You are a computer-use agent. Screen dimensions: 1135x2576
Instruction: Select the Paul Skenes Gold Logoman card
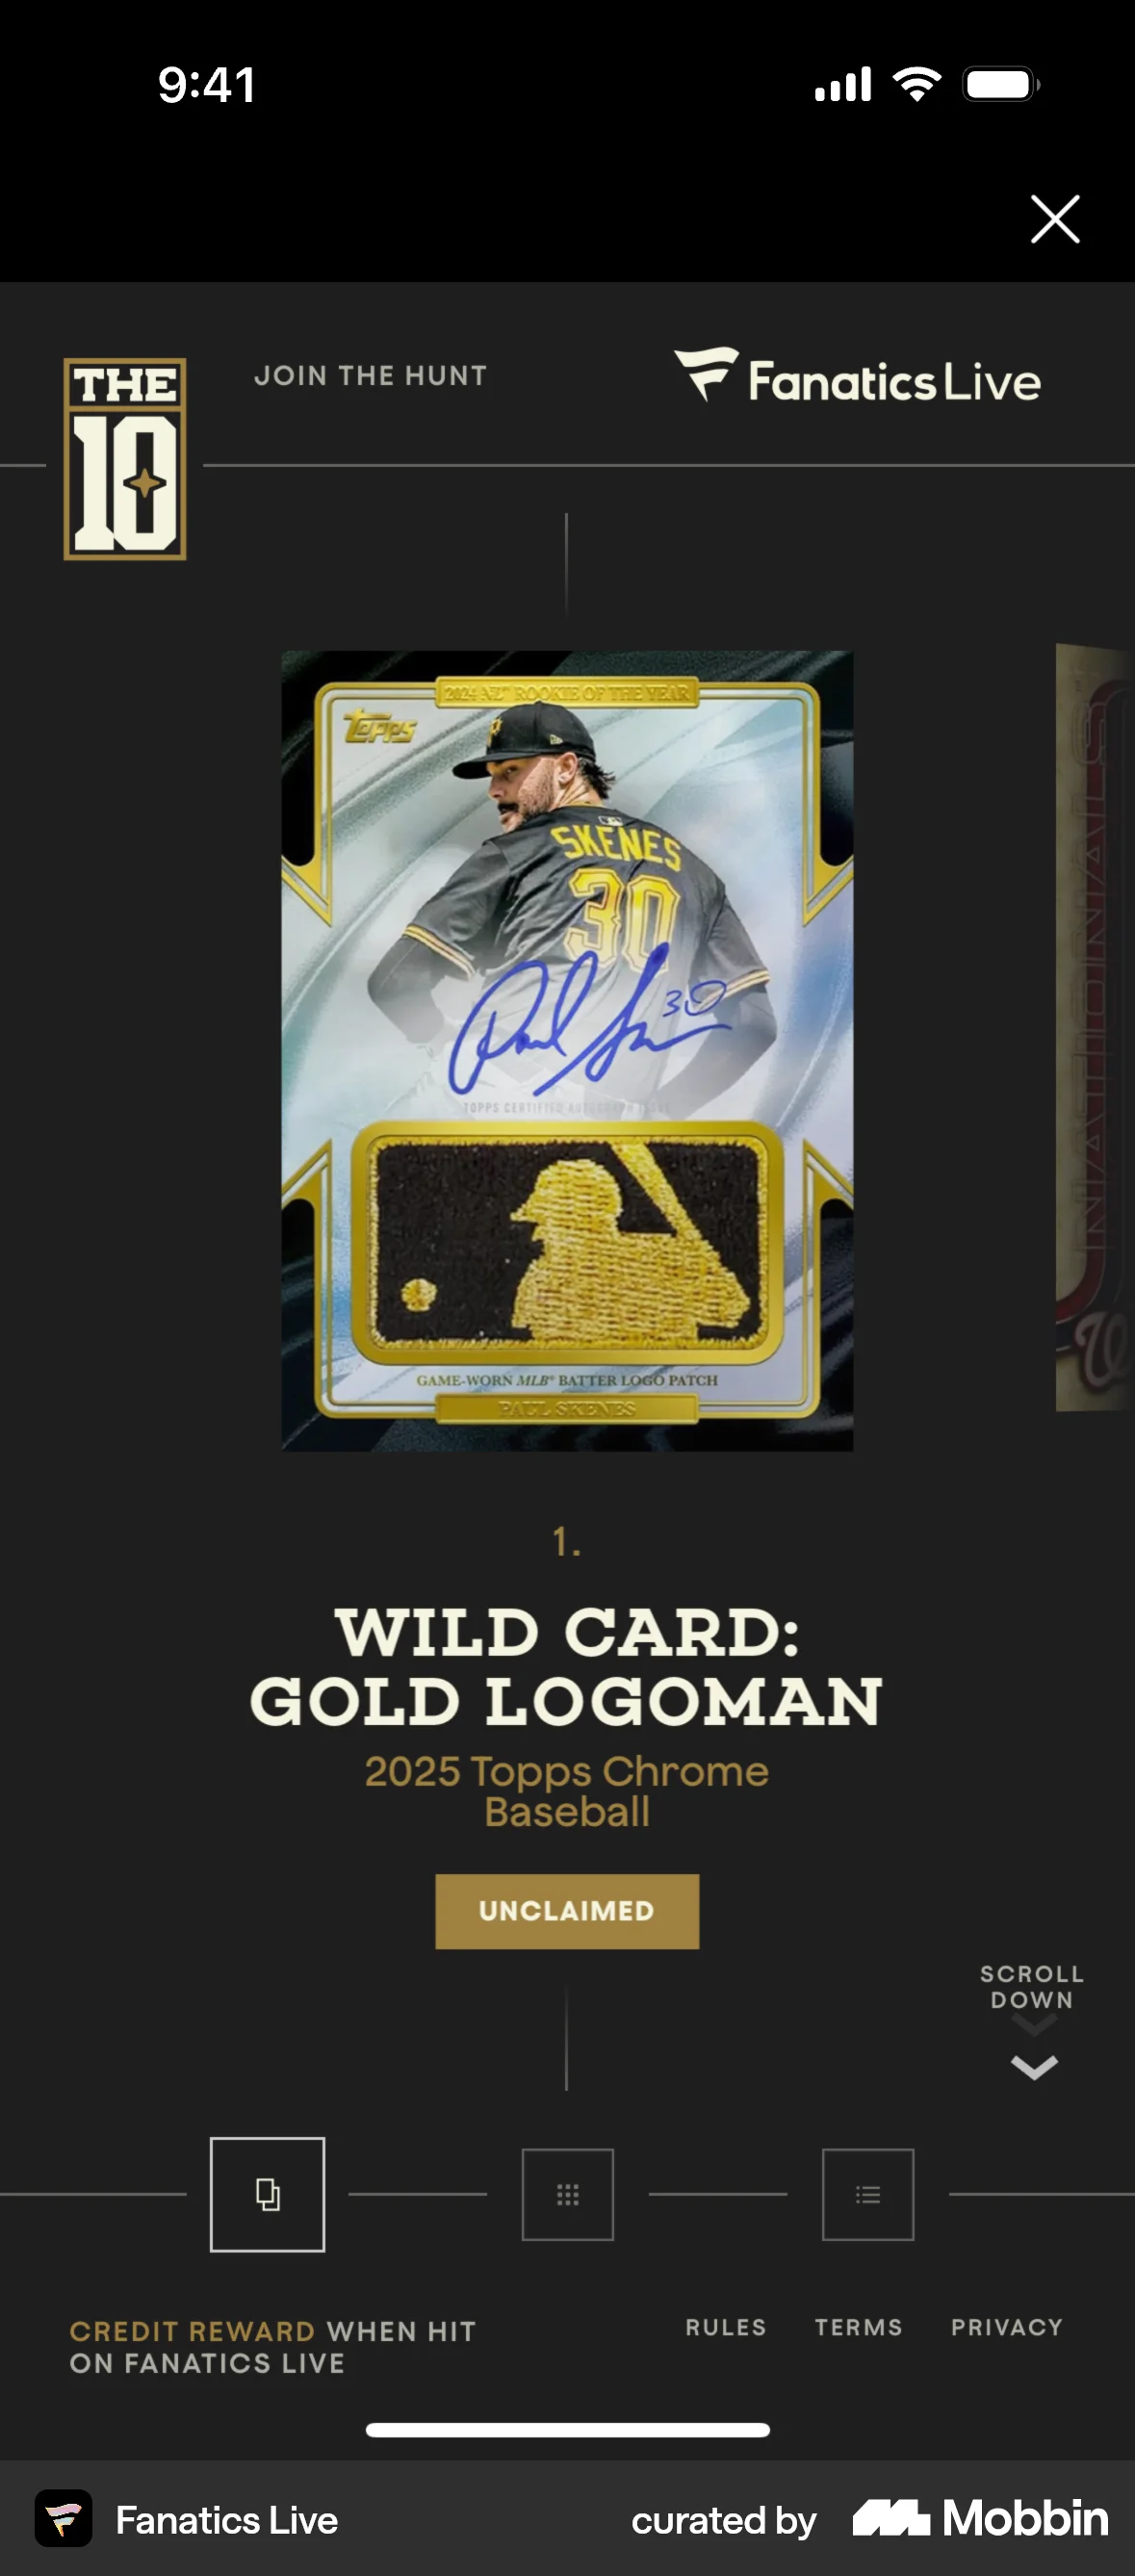point(567,1050)
